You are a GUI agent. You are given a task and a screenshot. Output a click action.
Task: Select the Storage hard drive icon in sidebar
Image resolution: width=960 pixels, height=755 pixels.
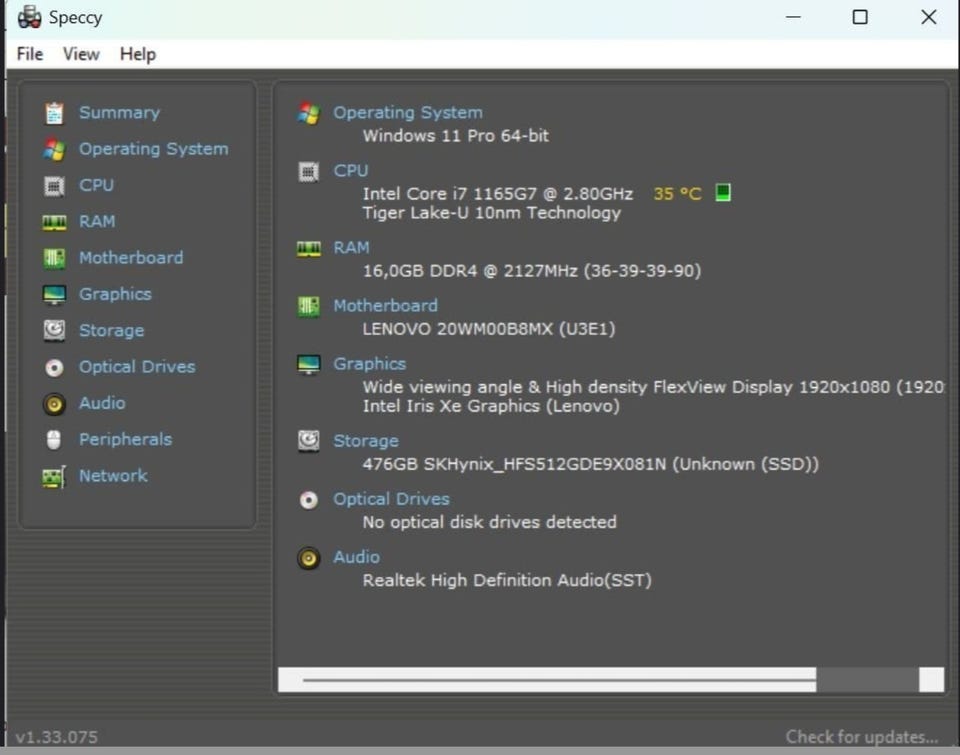point(54,330)
